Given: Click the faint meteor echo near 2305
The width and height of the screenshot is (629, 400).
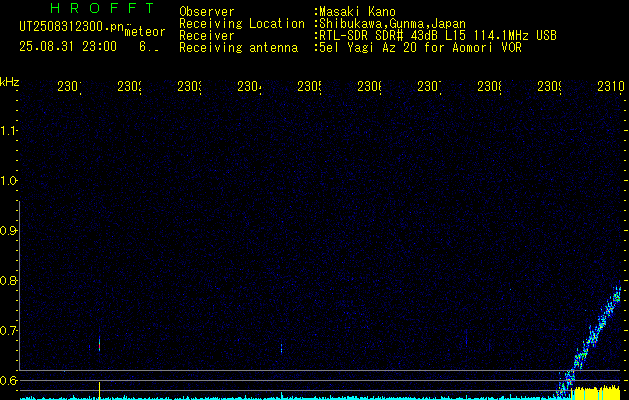Looking at the screenshot, I should (x=282, y=348).
